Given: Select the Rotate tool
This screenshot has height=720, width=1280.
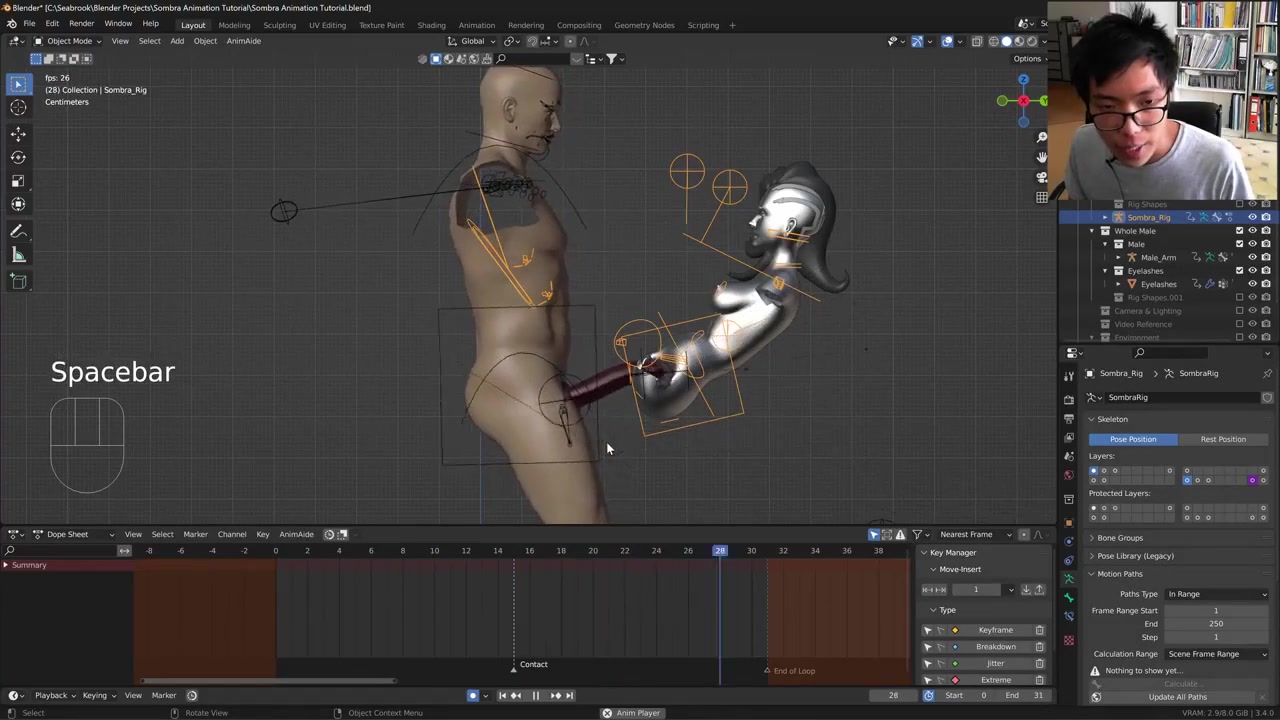Looking at the screenshot, I should [18, 157].
